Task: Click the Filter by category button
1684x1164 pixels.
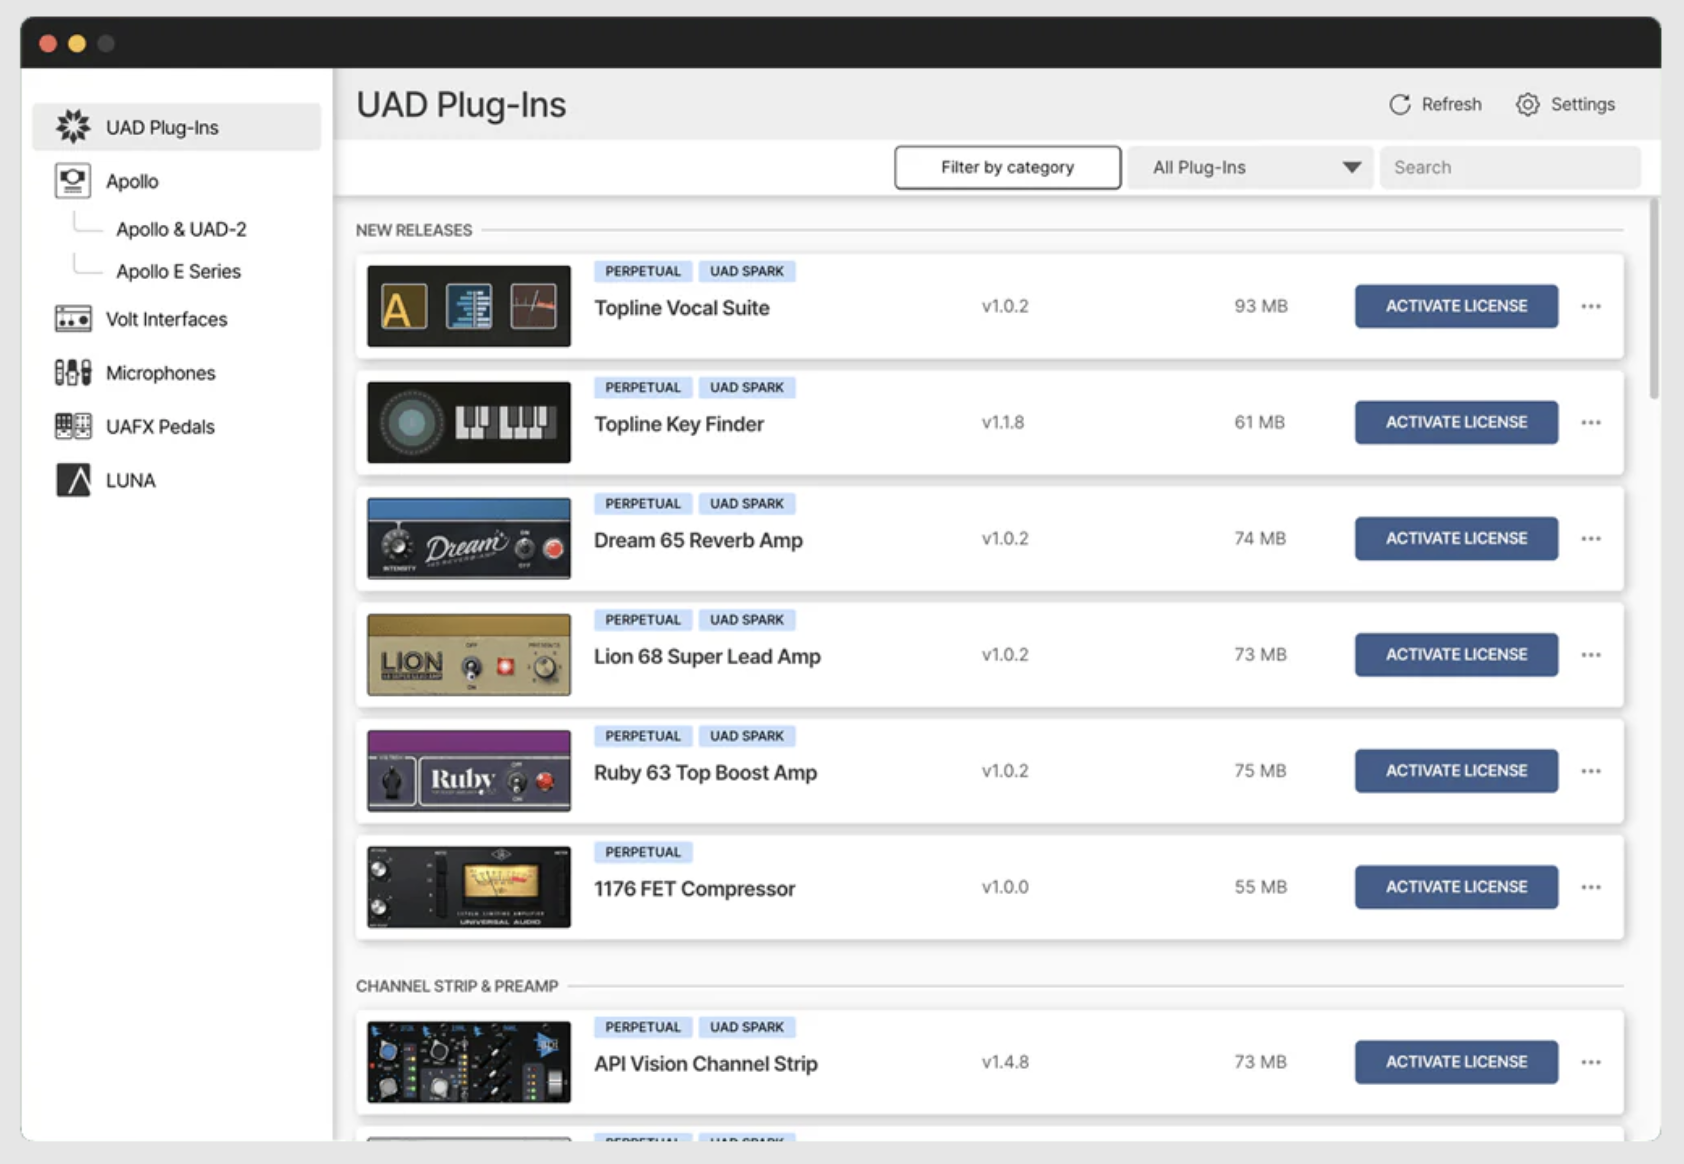Action: 1007,167
